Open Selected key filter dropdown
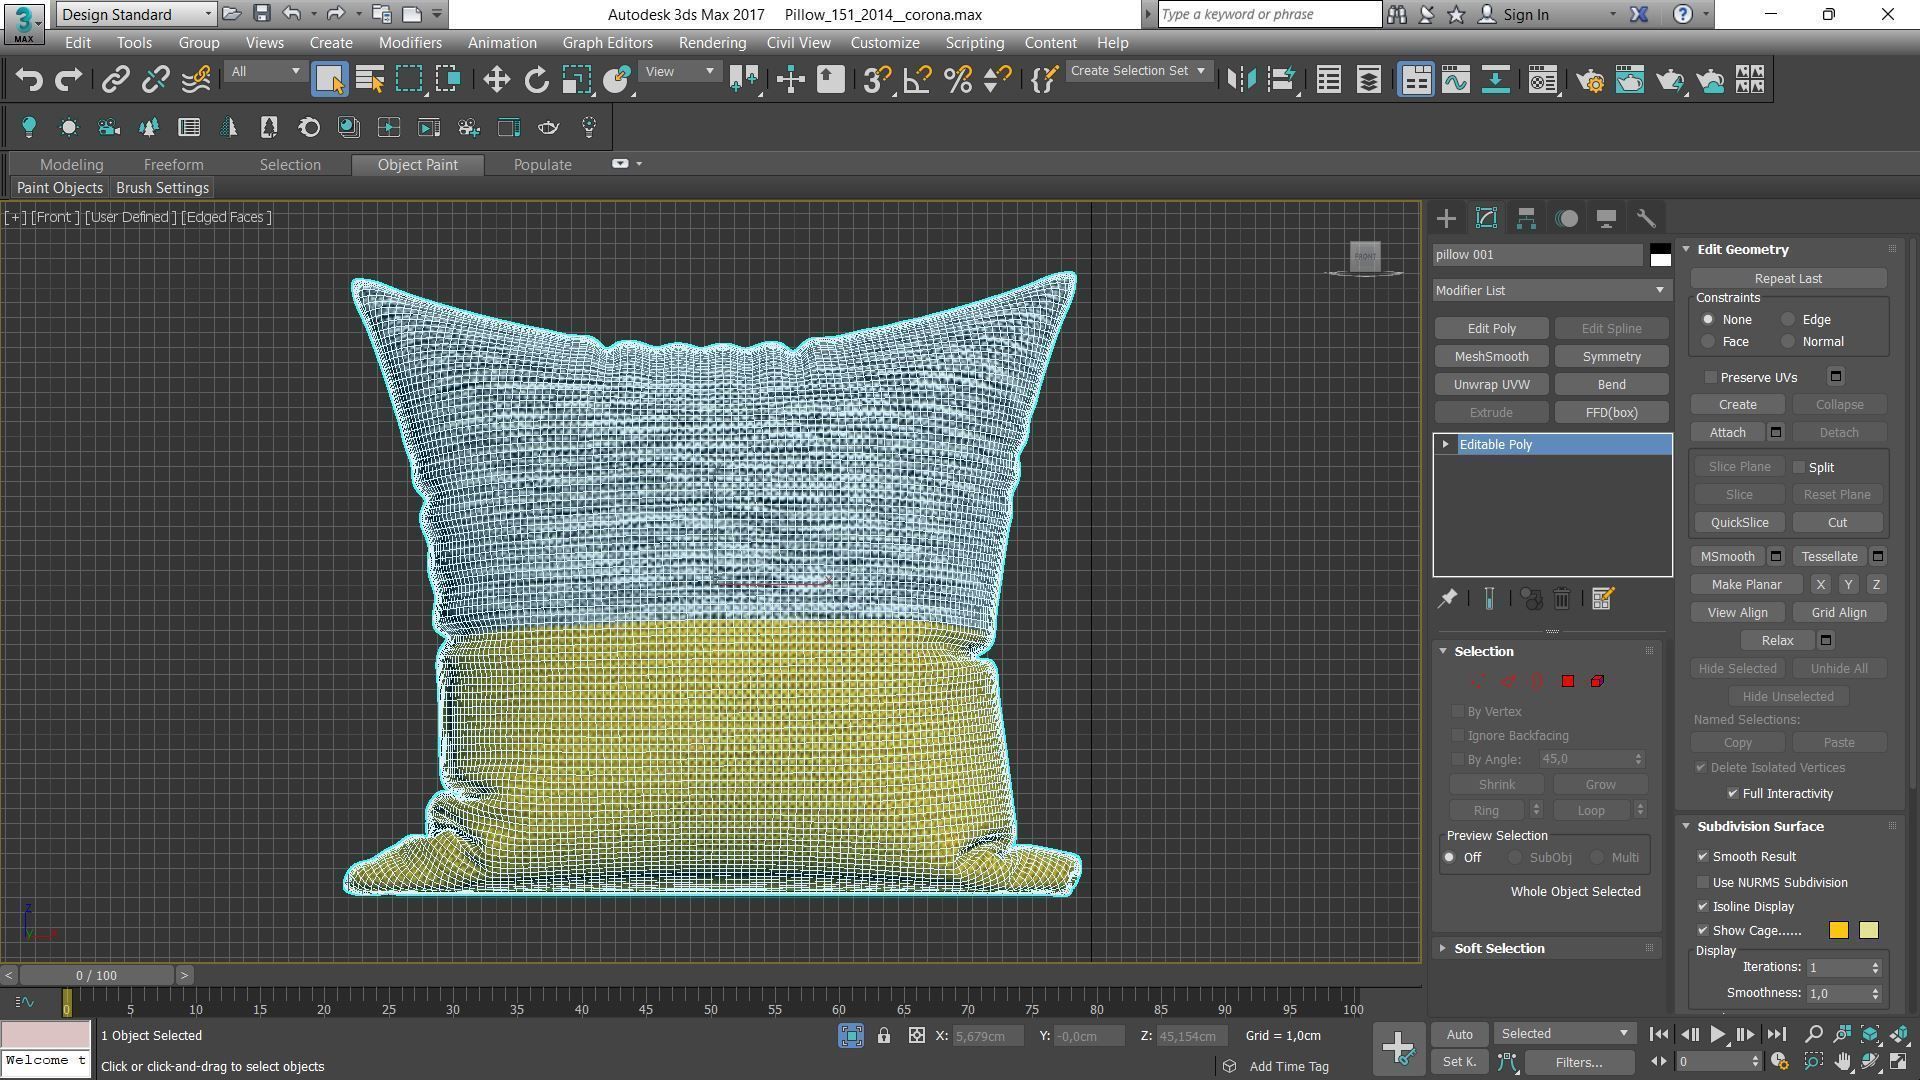 click(x=1564, y=1034)
